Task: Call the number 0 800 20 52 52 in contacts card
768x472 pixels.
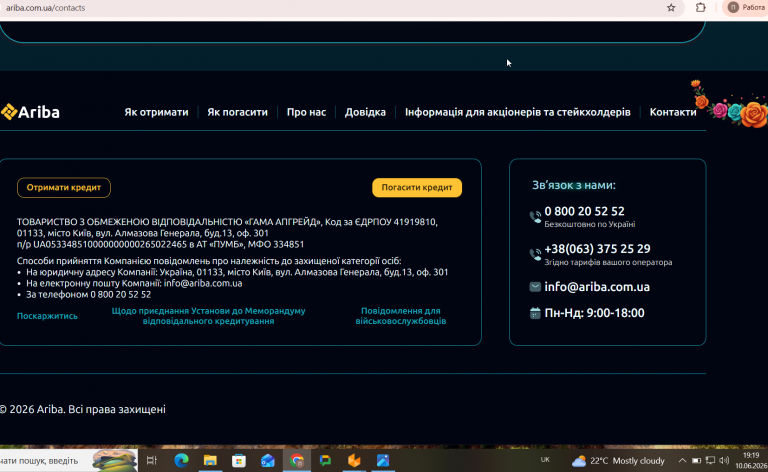Action: pyautogui.click(x=584, y=211)
